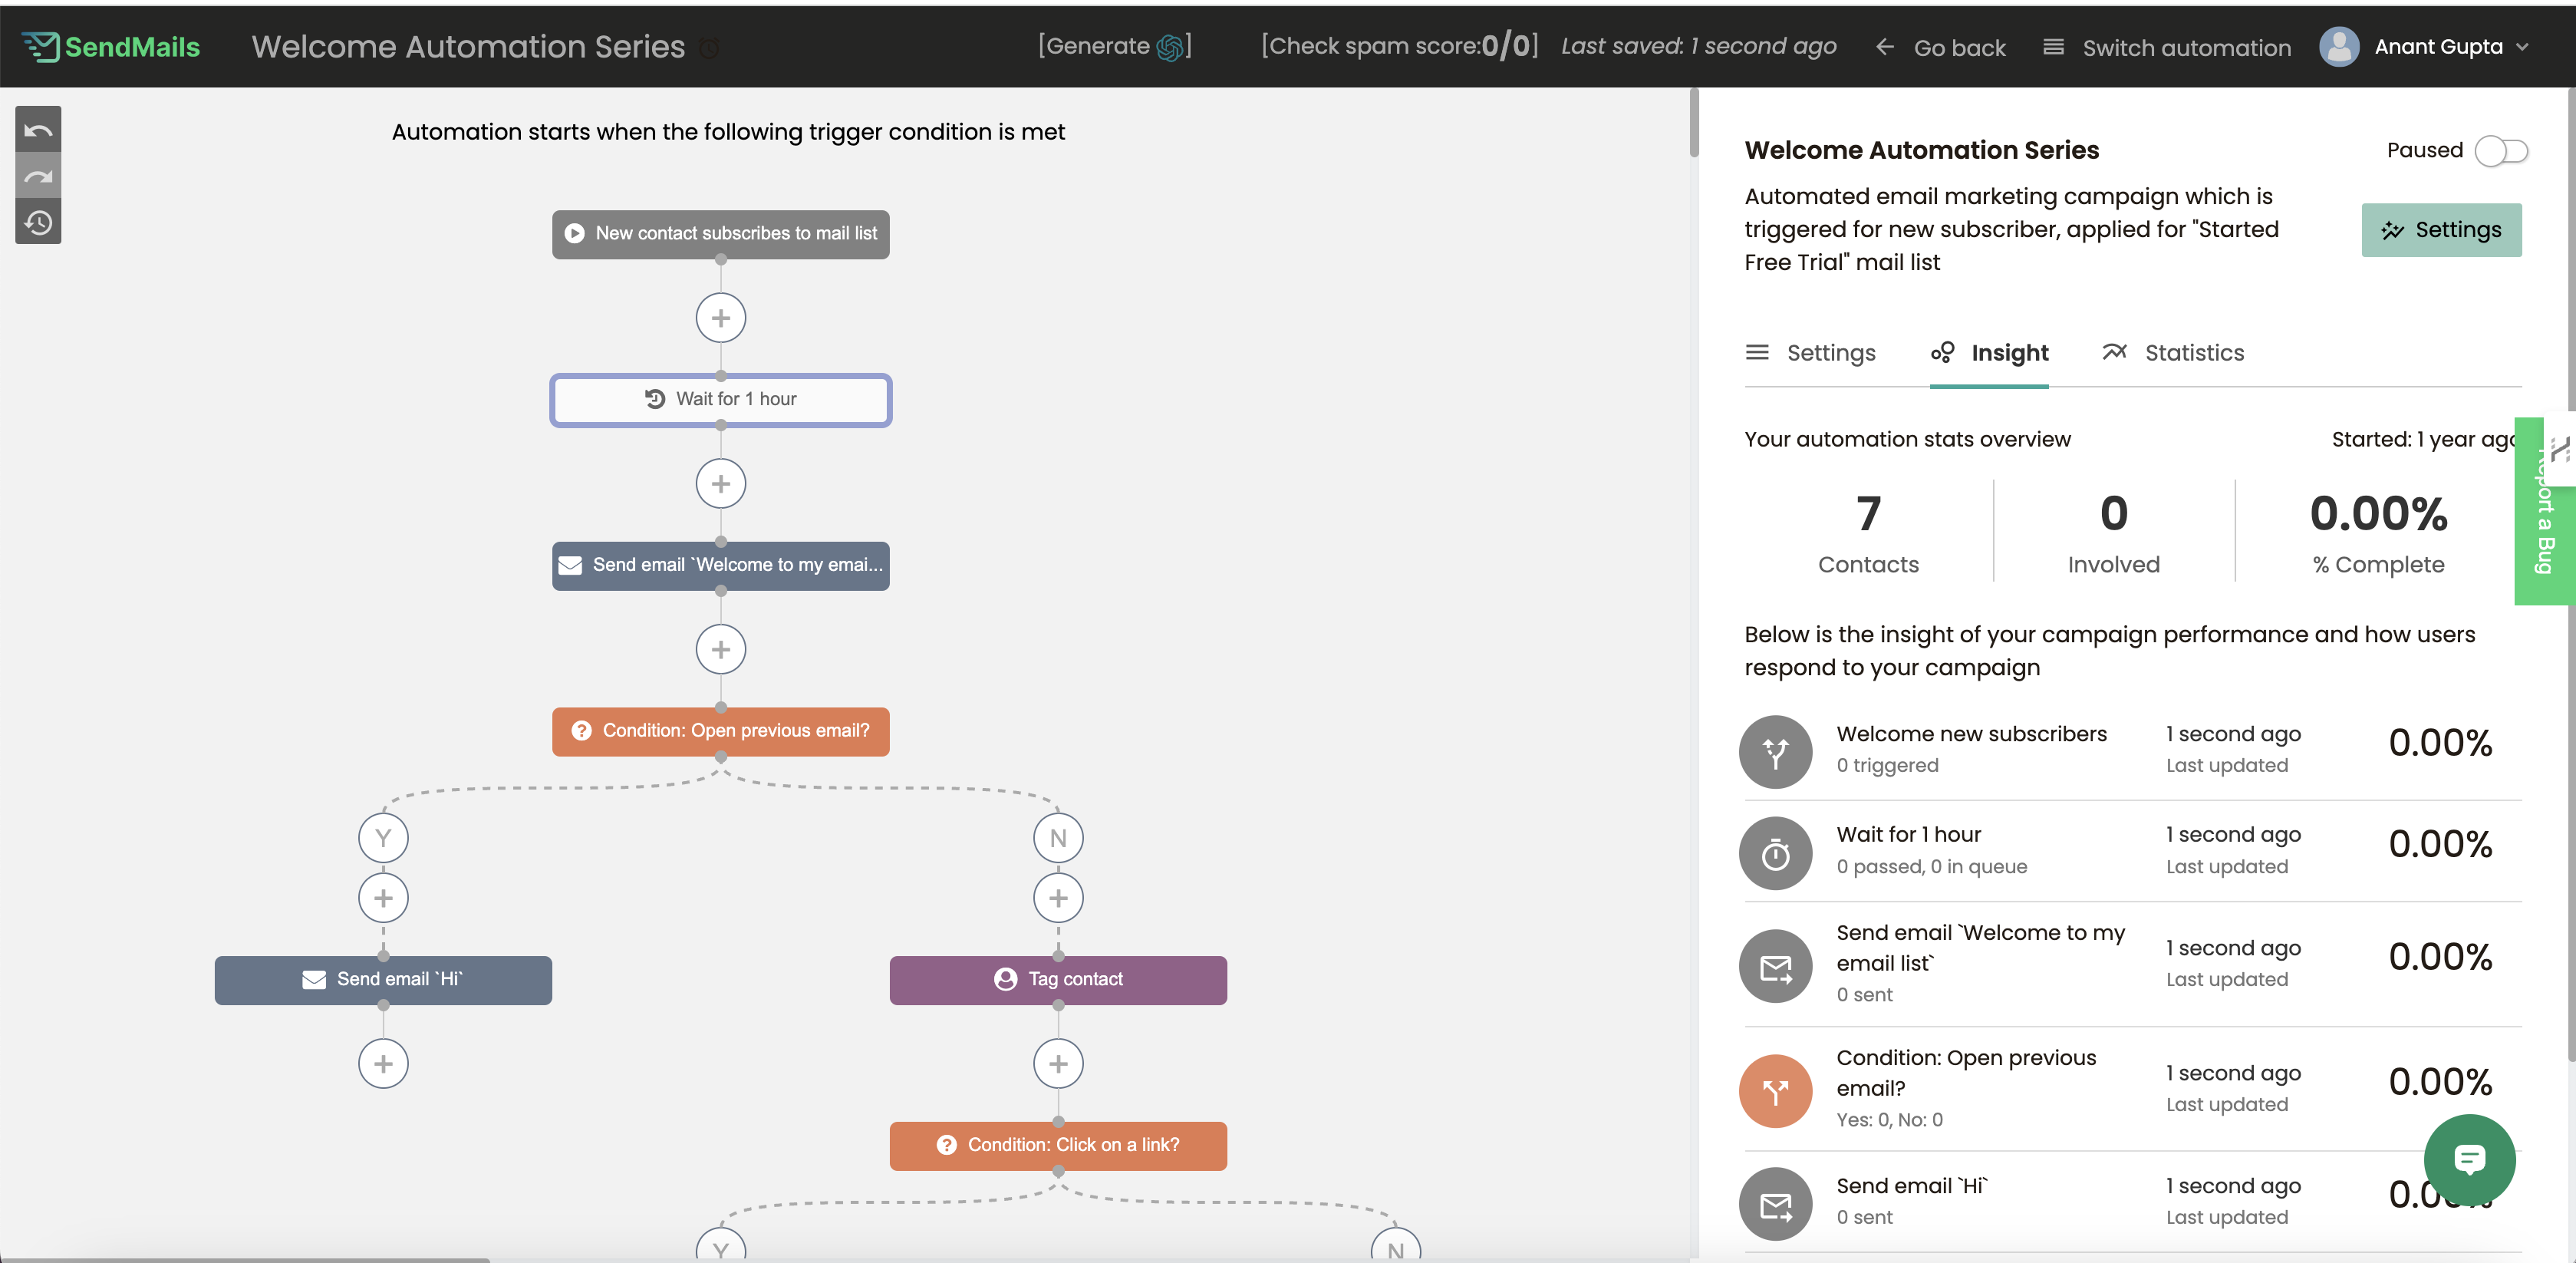Image resolution: width=2576 pixels, height=1263 pixels.
Task: Click the Generate AI icon
Action: pos(1169,47)
